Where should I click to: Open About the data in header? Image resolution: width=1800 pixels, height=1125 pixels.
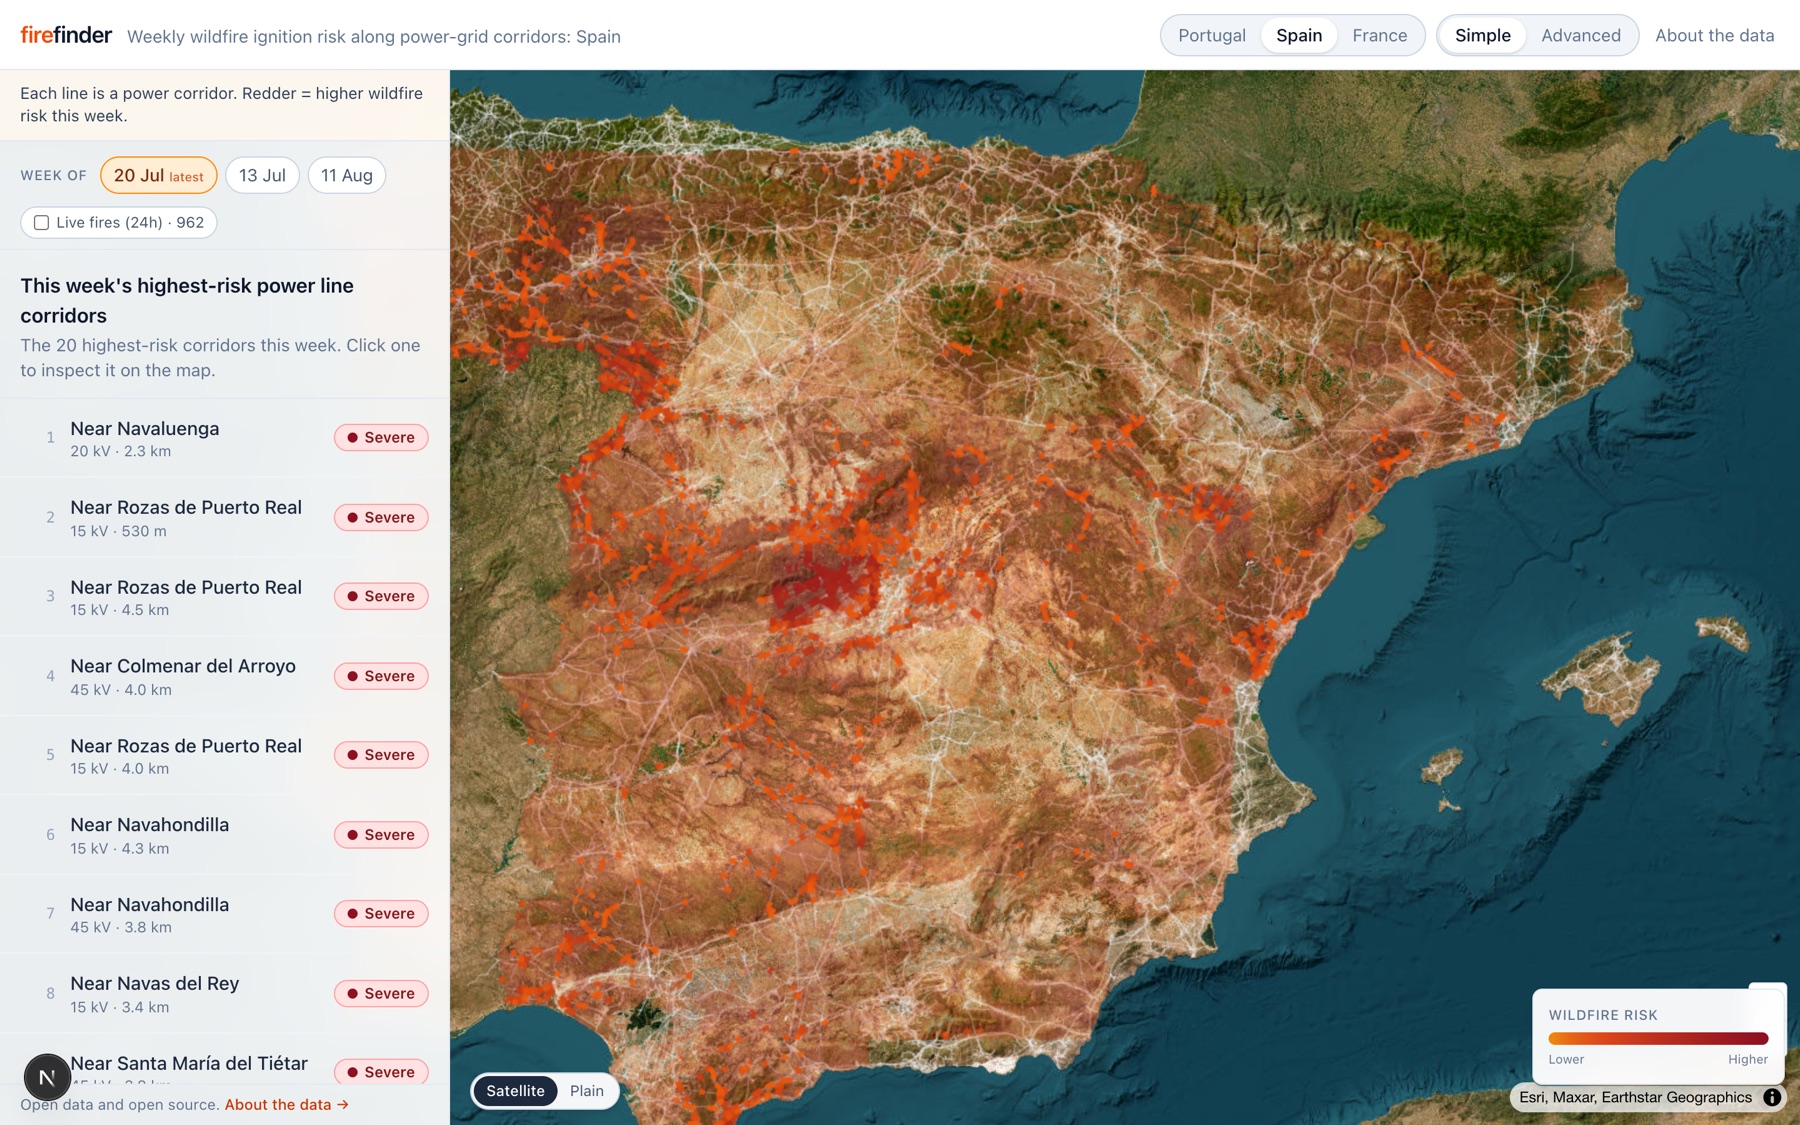(x=1714, y=35)
